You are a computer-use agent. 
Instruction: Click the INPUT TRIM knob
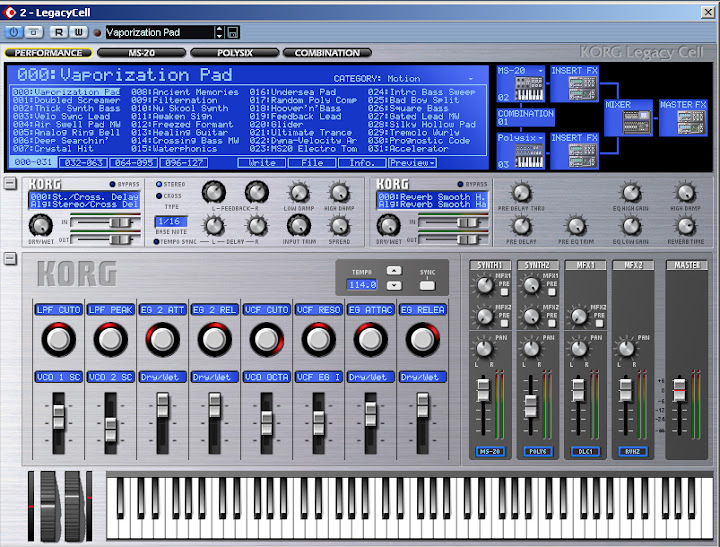pyautogui.click(x=299, y=225)
